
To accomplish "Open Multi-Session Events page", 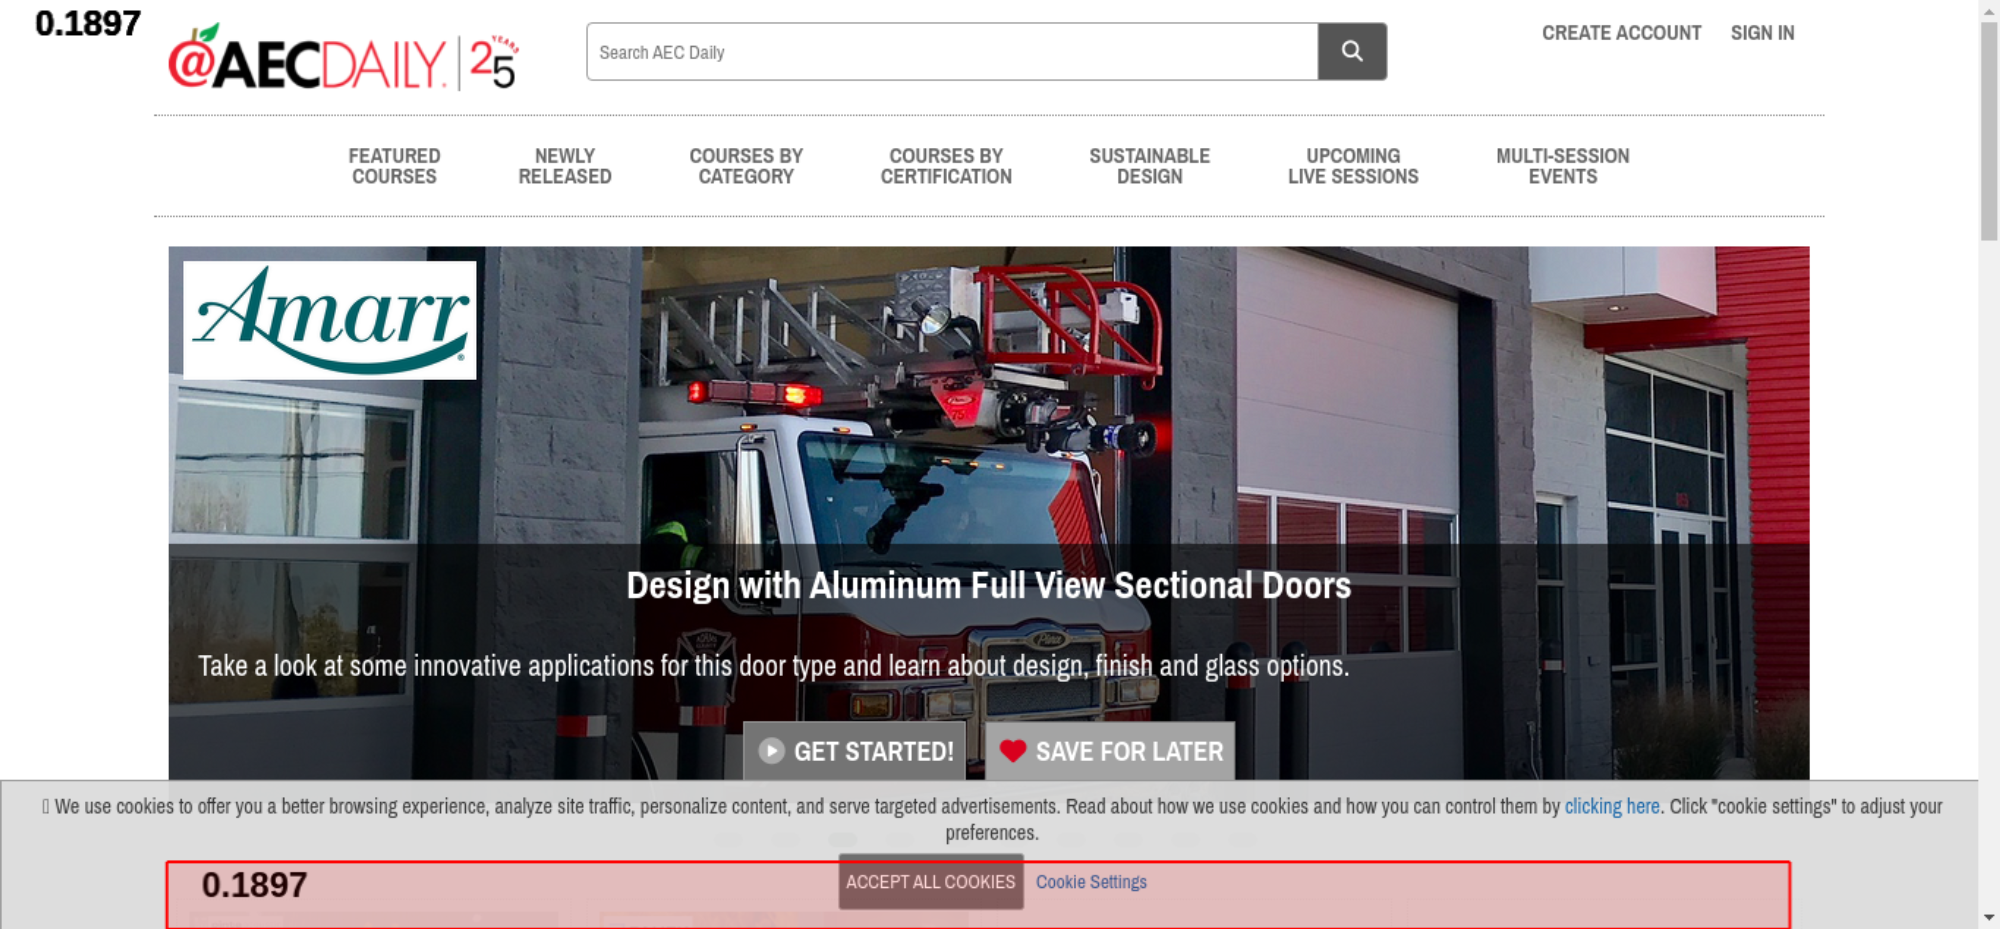I will click(1563, 166).
